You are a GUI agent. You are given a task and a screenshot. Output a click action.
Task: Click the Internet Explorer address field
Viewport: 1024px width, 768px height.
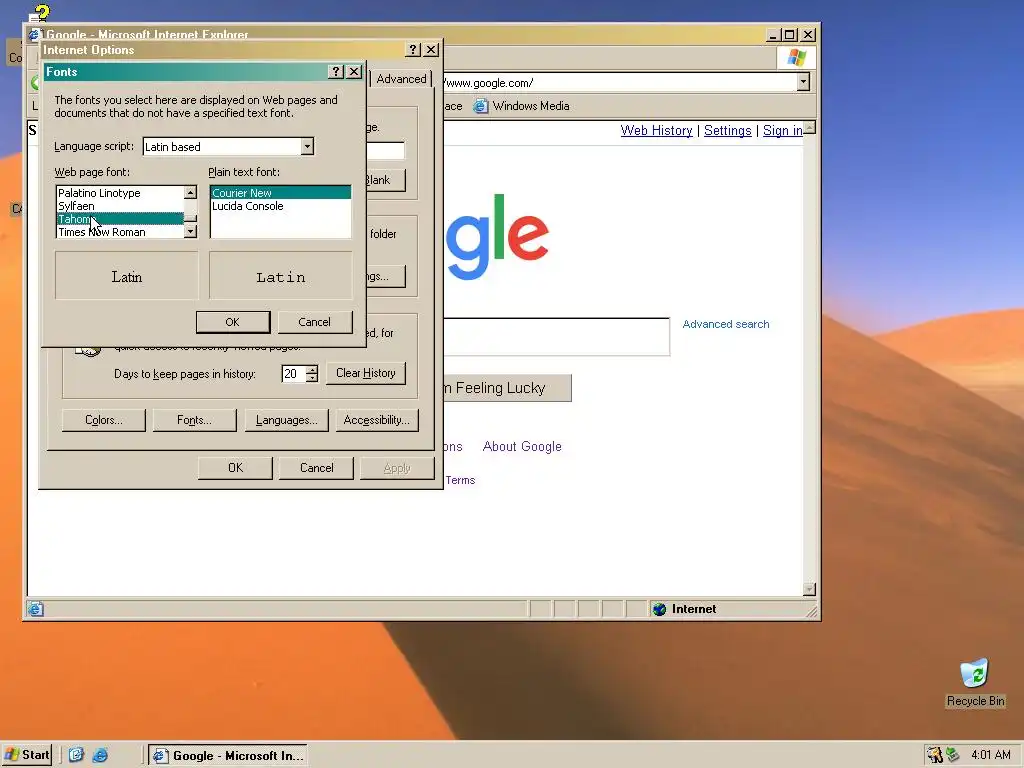pos(619,82)
